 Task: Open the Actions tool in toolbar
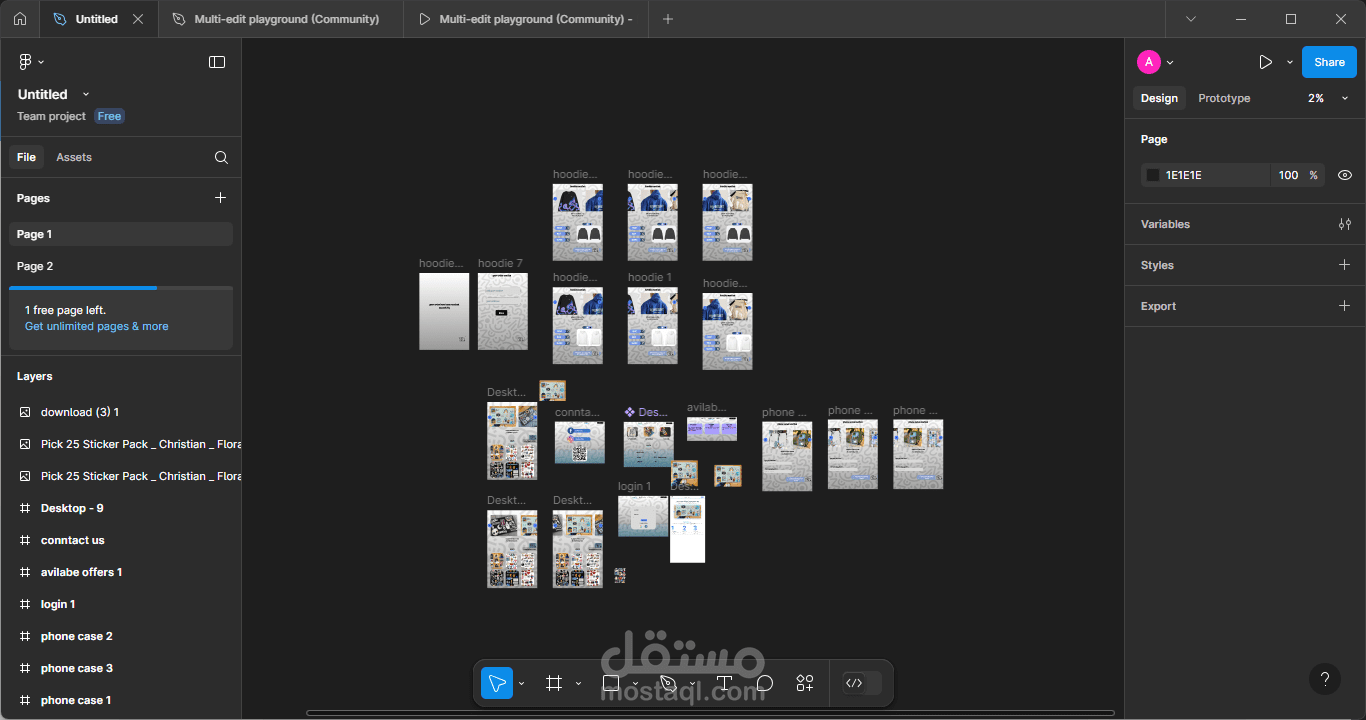click(805, 683)
